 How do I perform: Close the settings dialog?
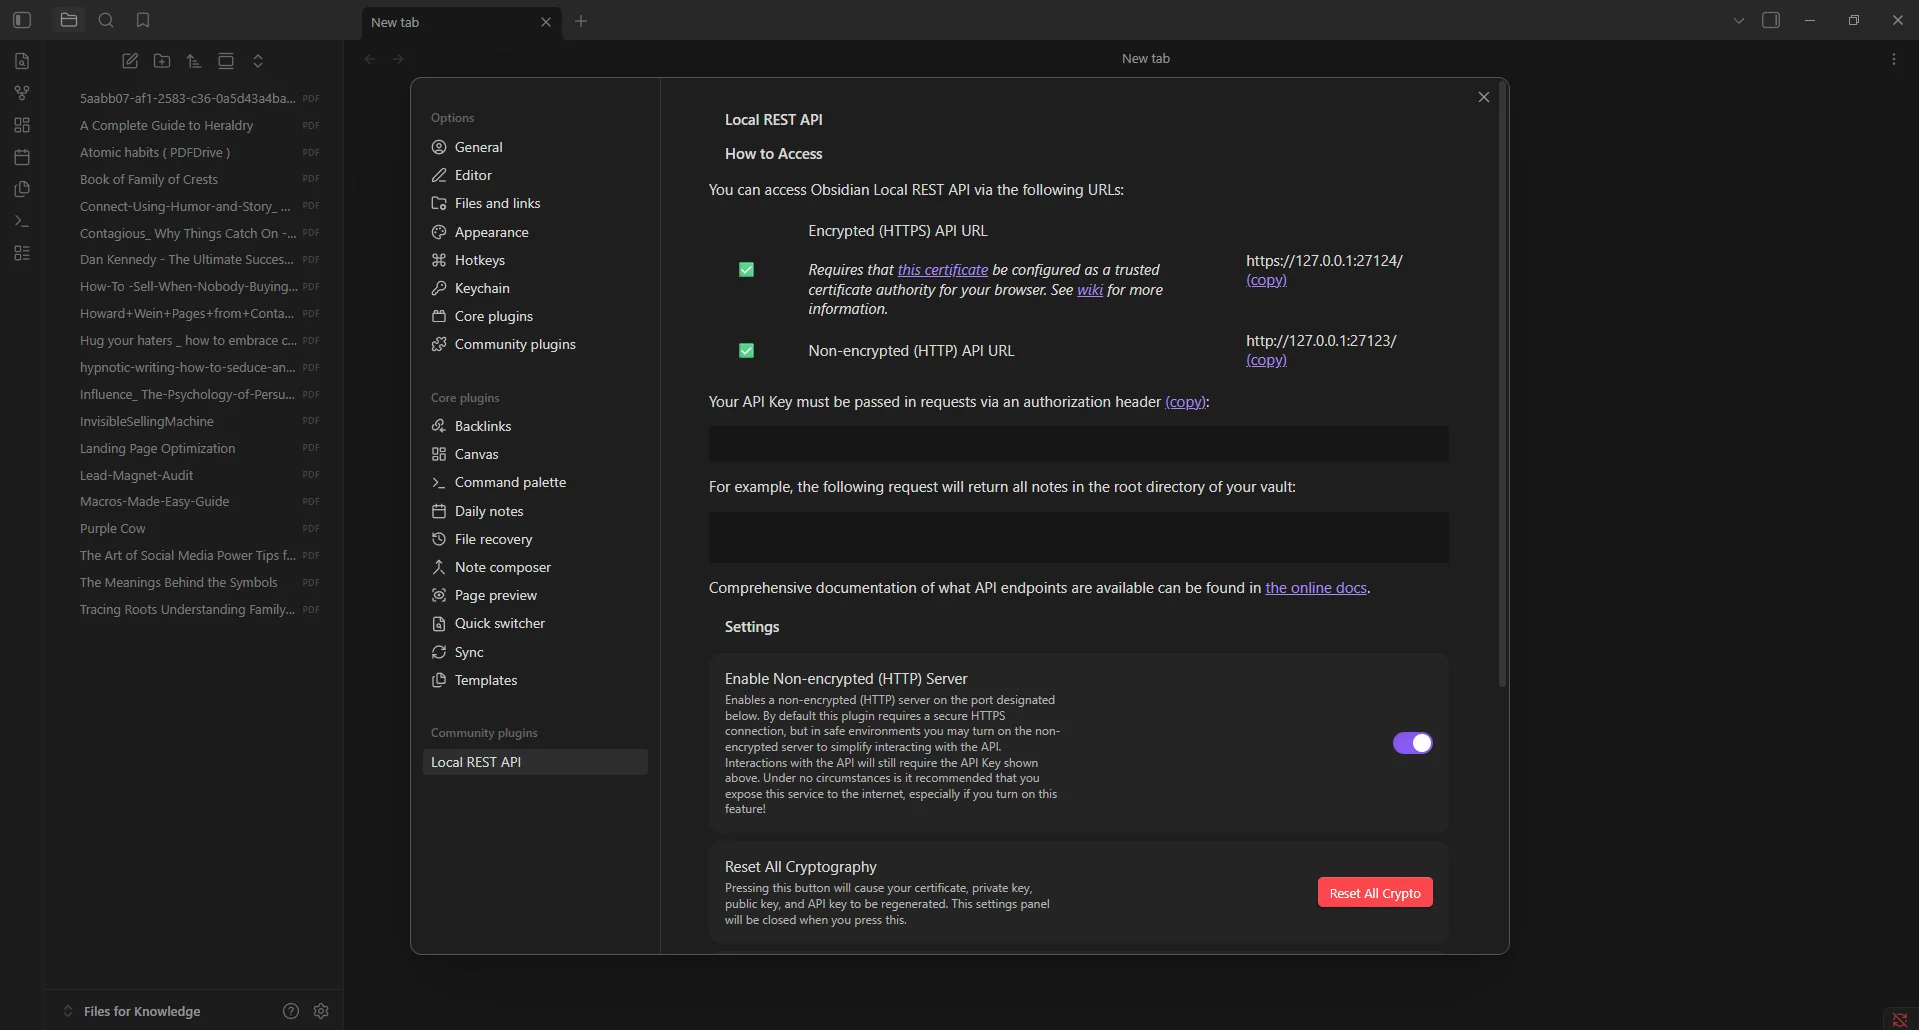pyautogui.click(x=1484, y=97)
